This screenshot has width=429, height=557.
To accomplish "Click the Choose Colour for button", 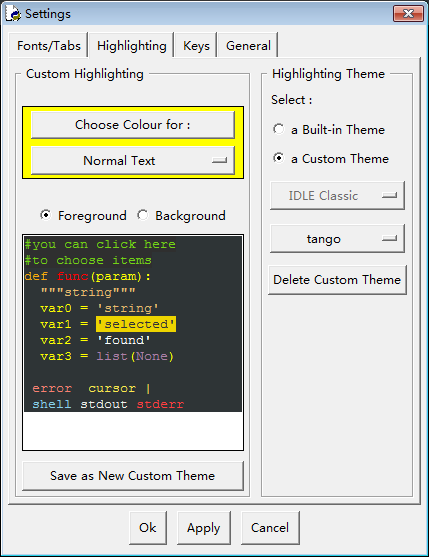I will click(x=133, y=125).
